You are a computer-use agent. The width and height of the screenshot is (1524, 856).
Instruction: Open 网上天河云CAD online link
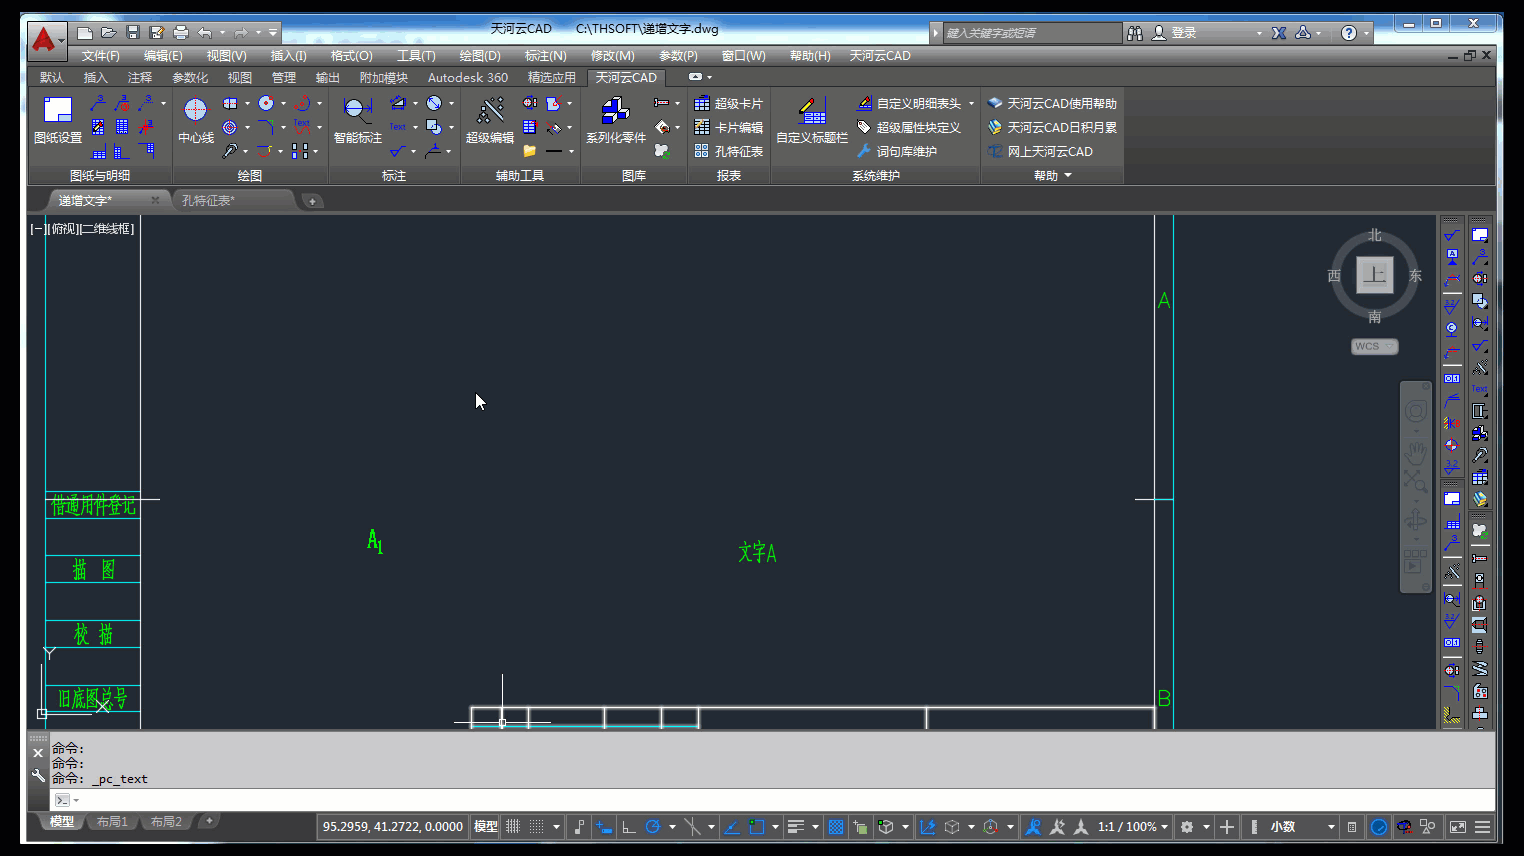pos(1040,151)
